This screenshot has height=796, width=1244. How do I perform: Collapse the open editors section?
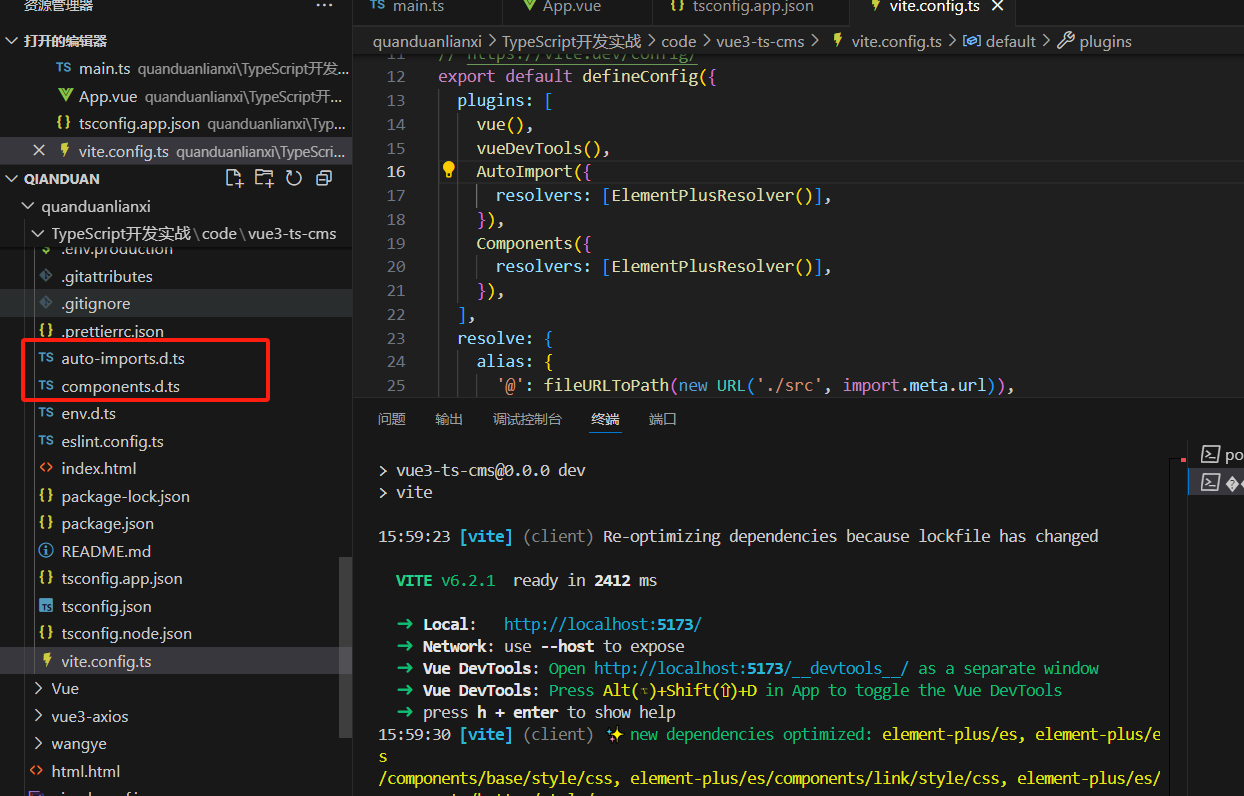[11, 41]
